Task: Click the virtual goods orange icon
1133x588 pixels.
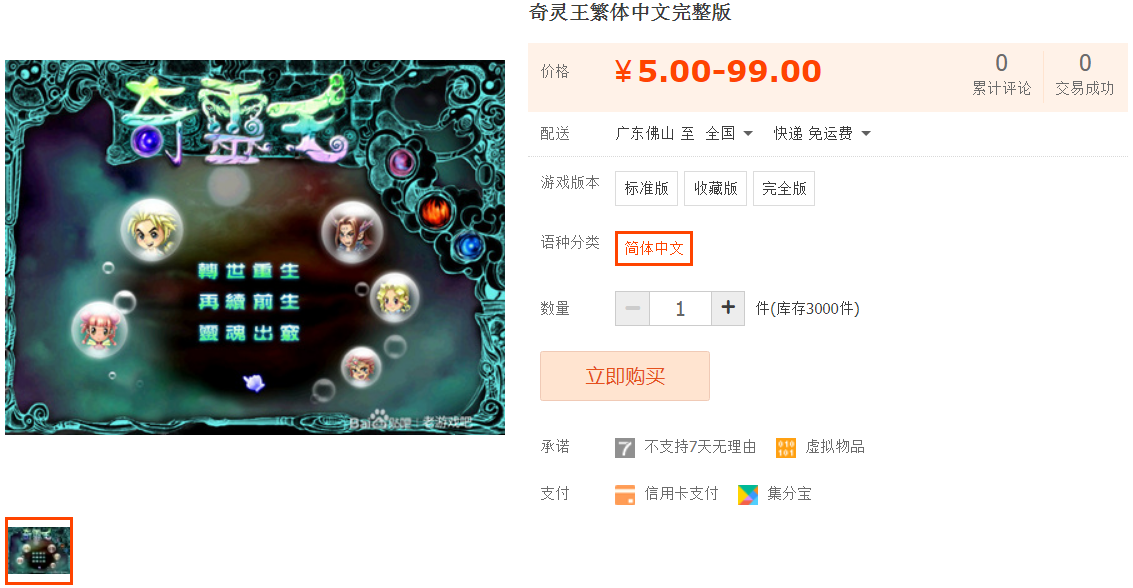Action: 785,448
